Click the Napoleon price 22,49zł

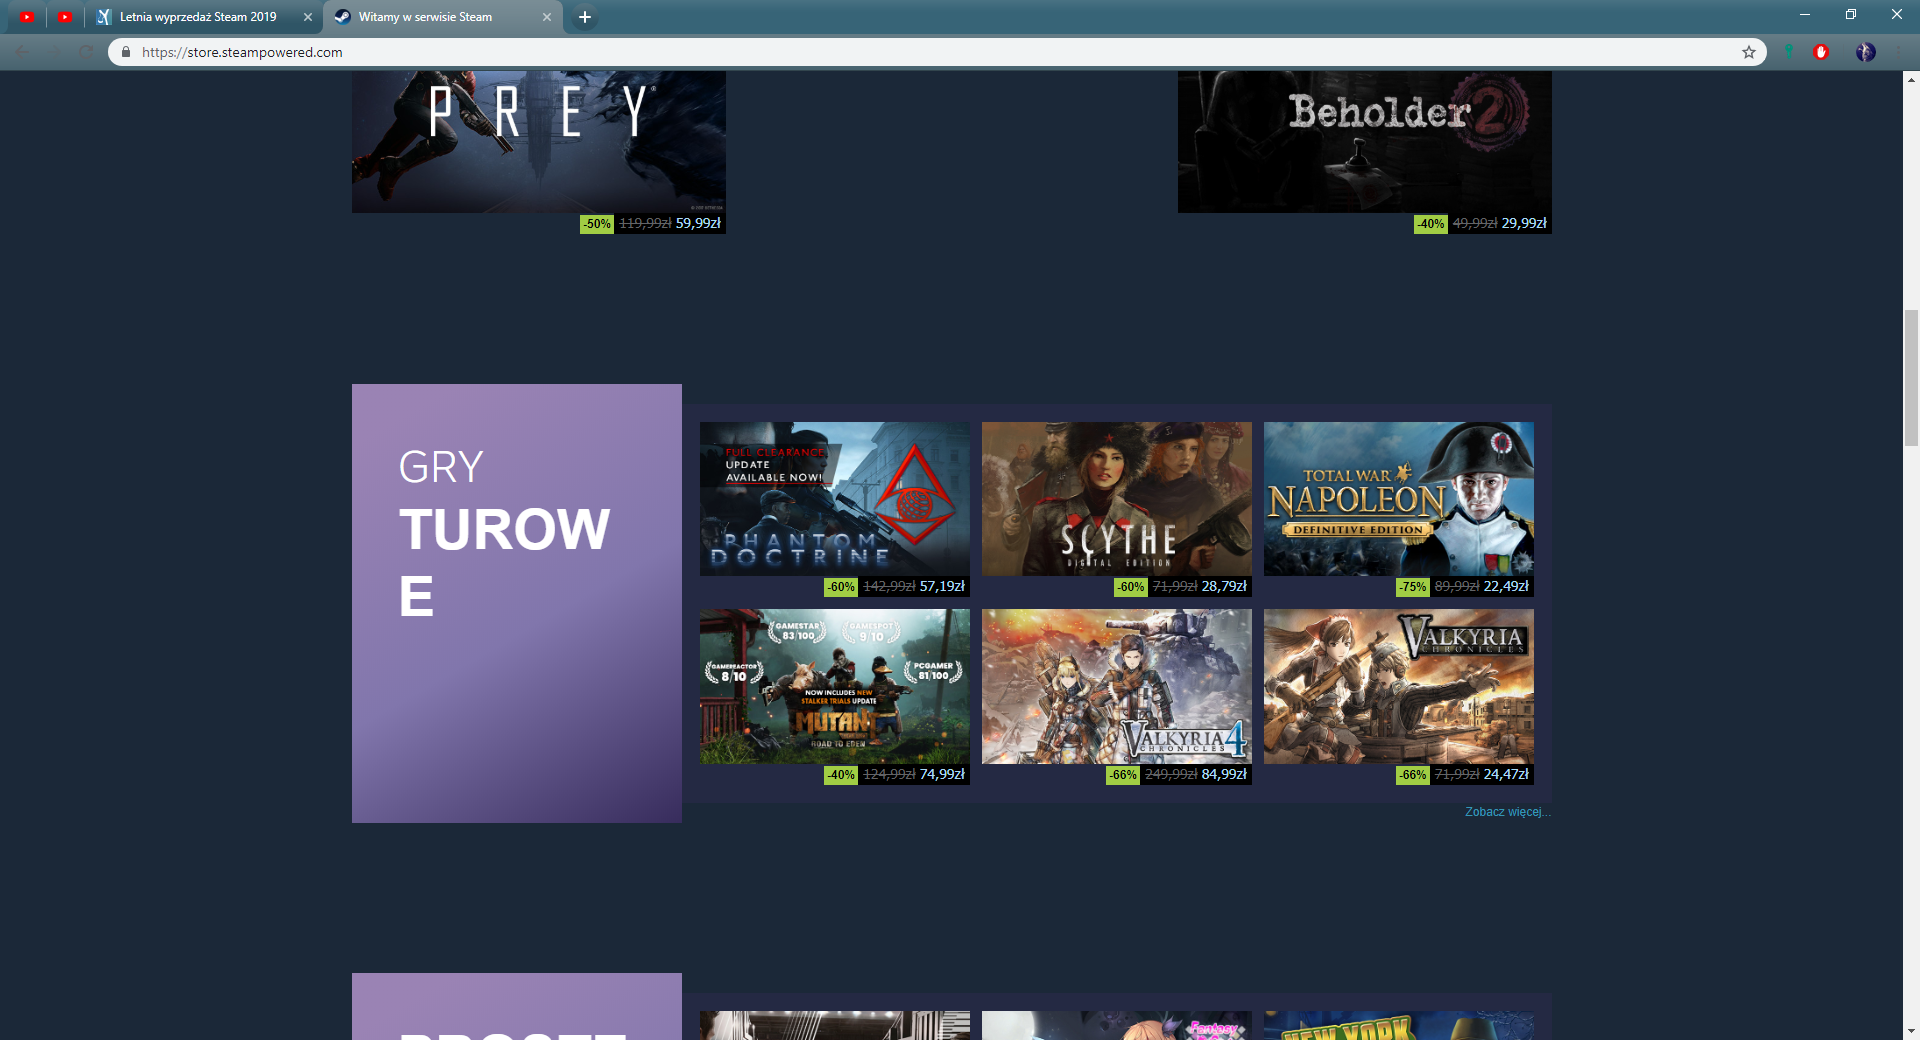1506,586
